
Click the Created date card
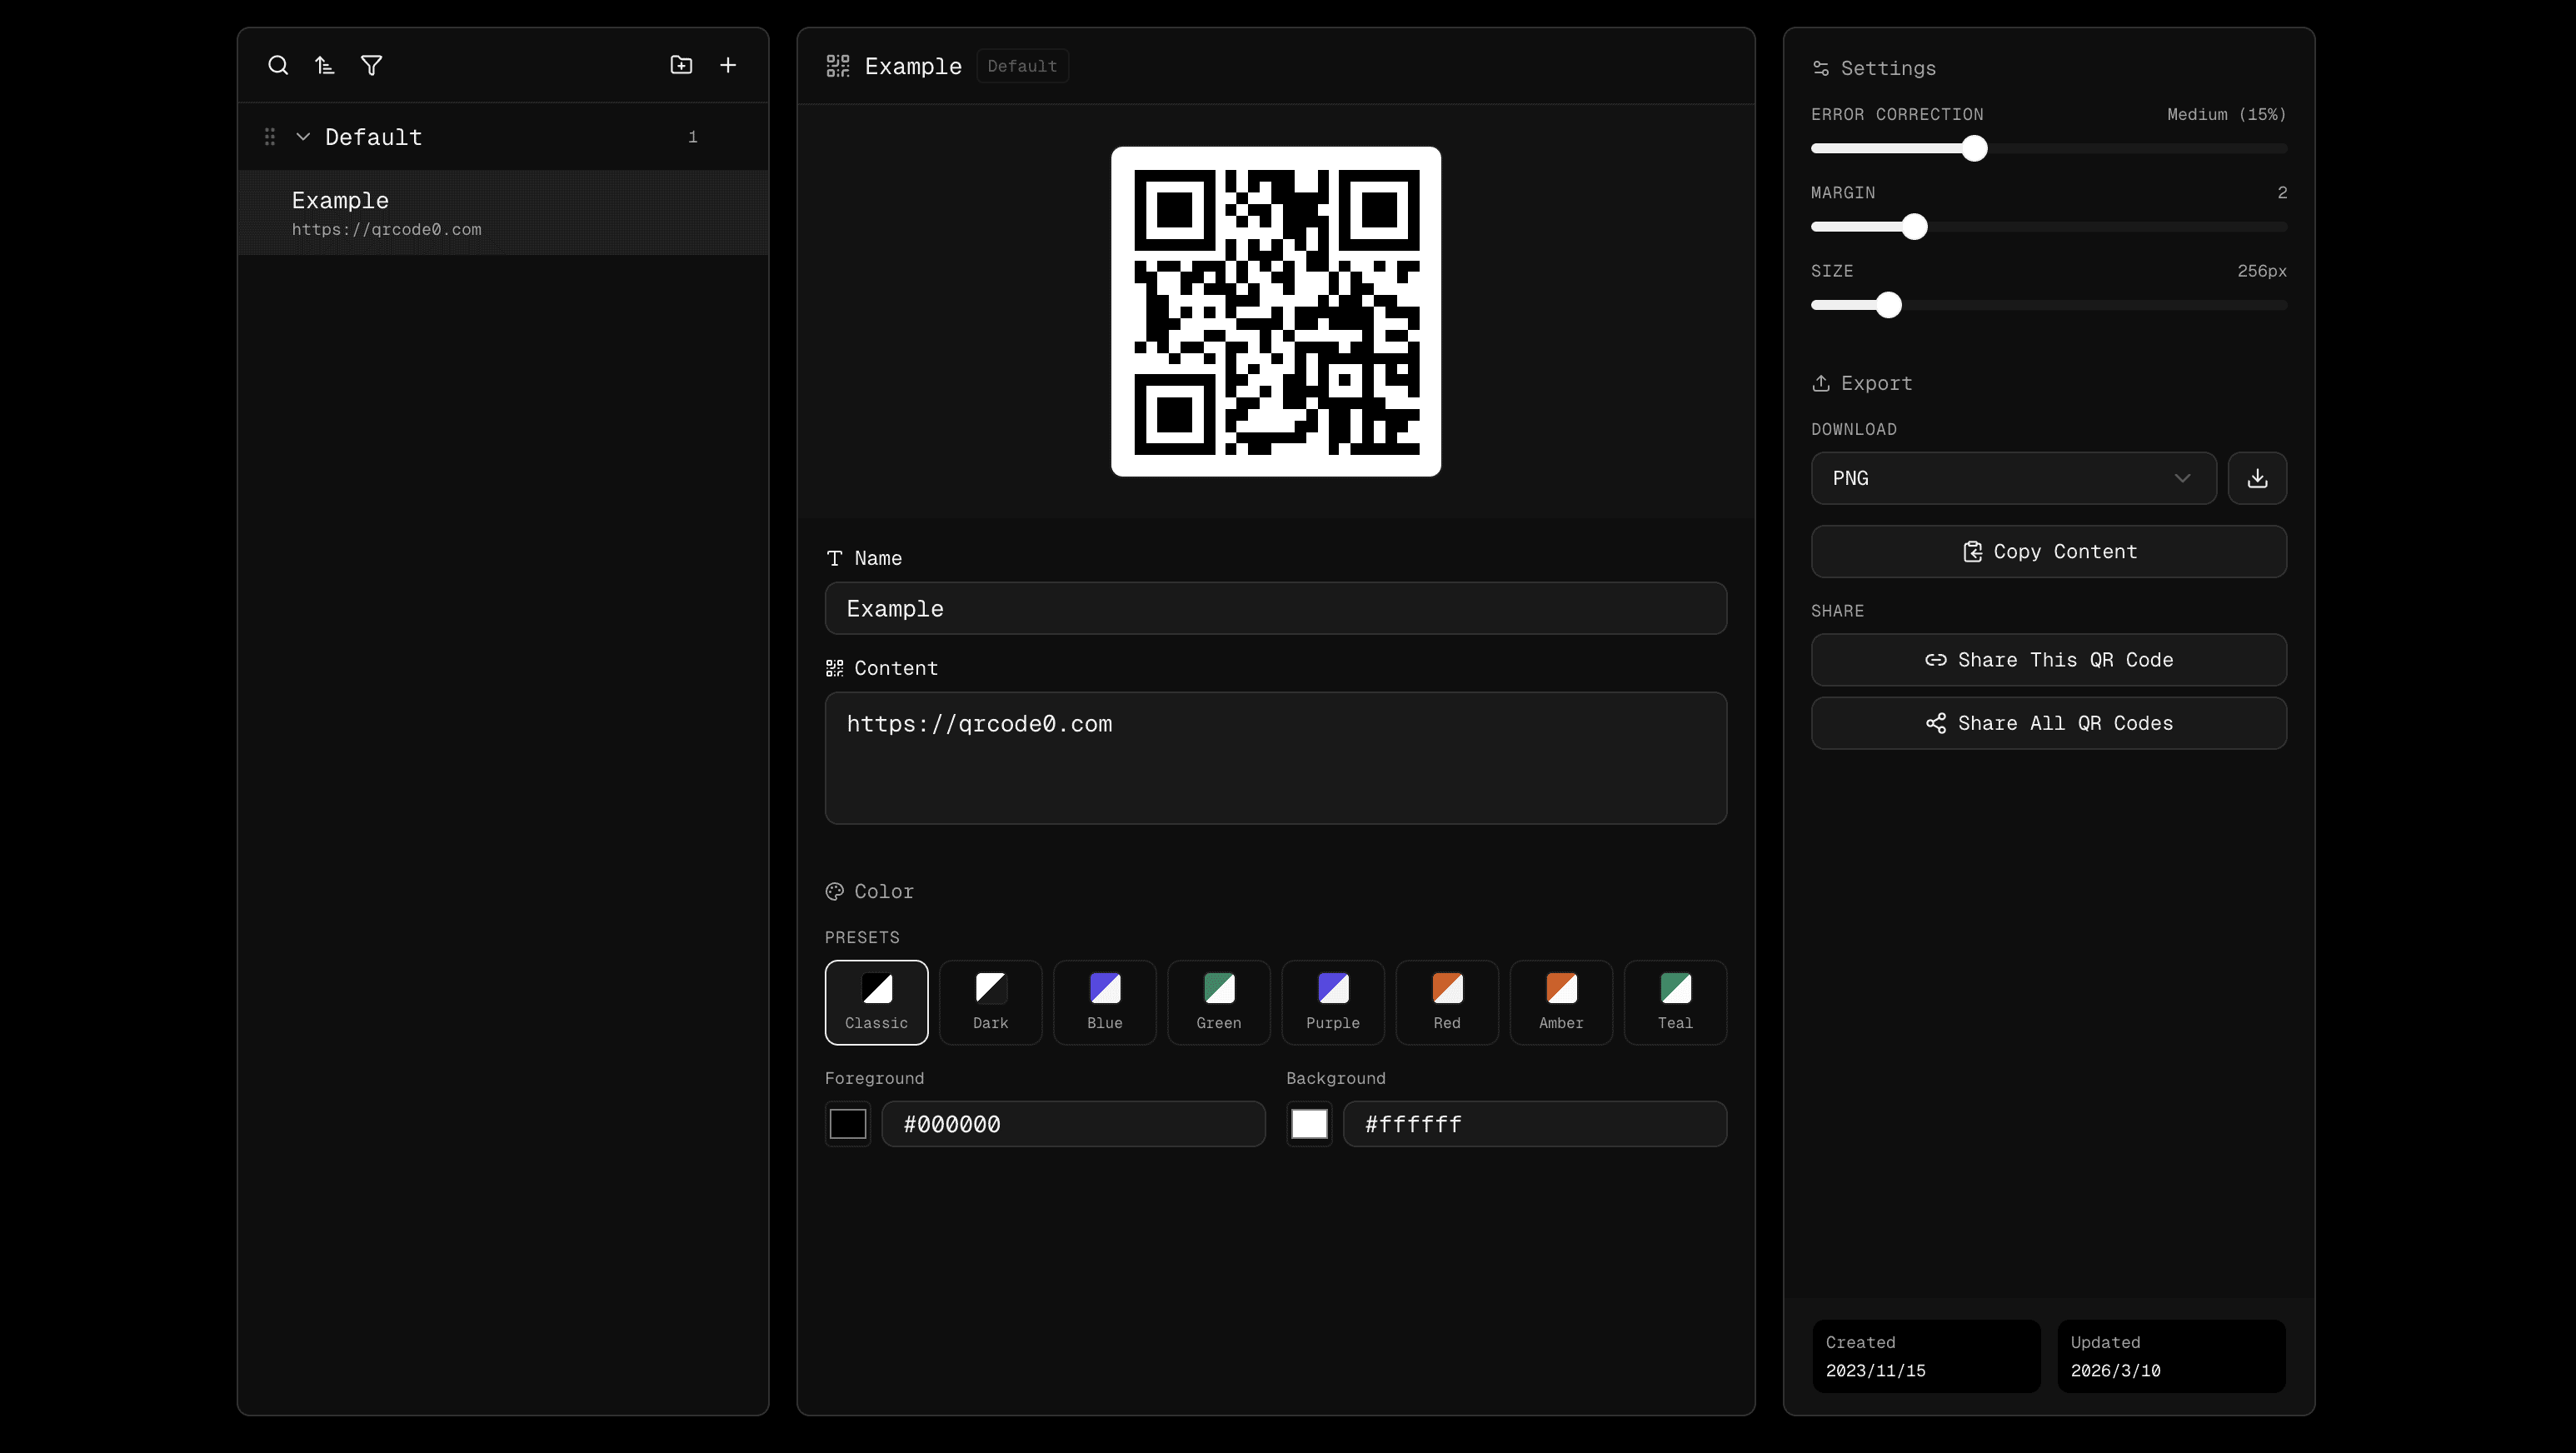coord(1927,1356)
